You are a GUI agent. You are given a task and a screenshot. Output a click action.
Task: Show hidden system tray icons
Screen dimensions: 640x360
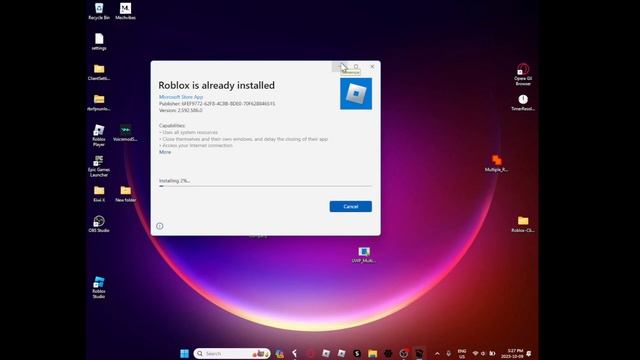437,353
